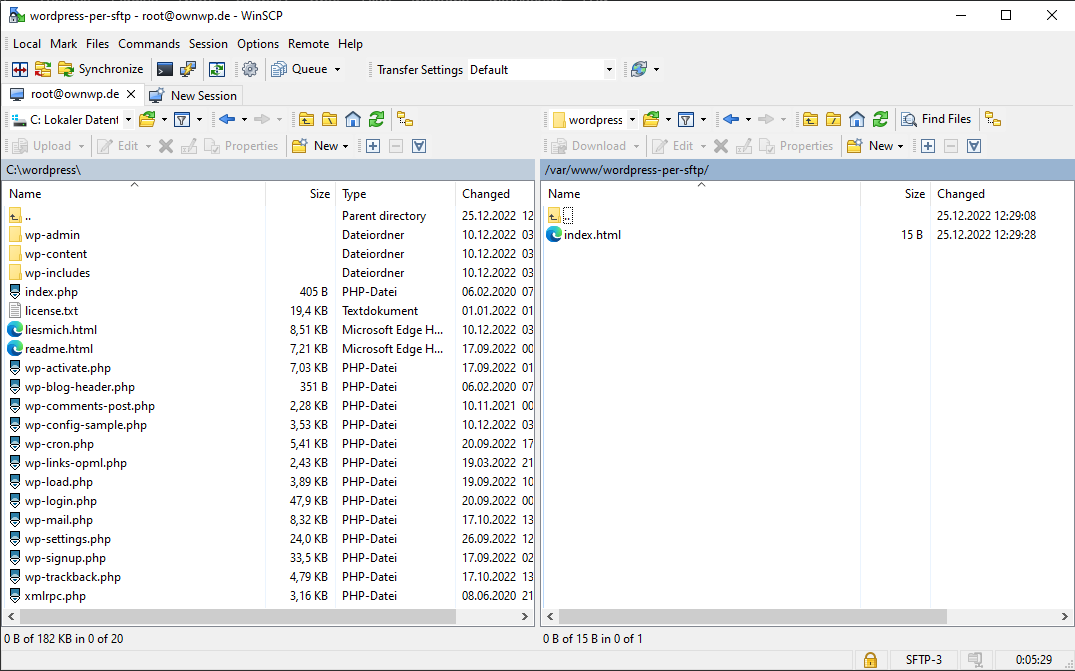
Task: Click the local panel horizontal scrollbar
Action: coord(237,617)
